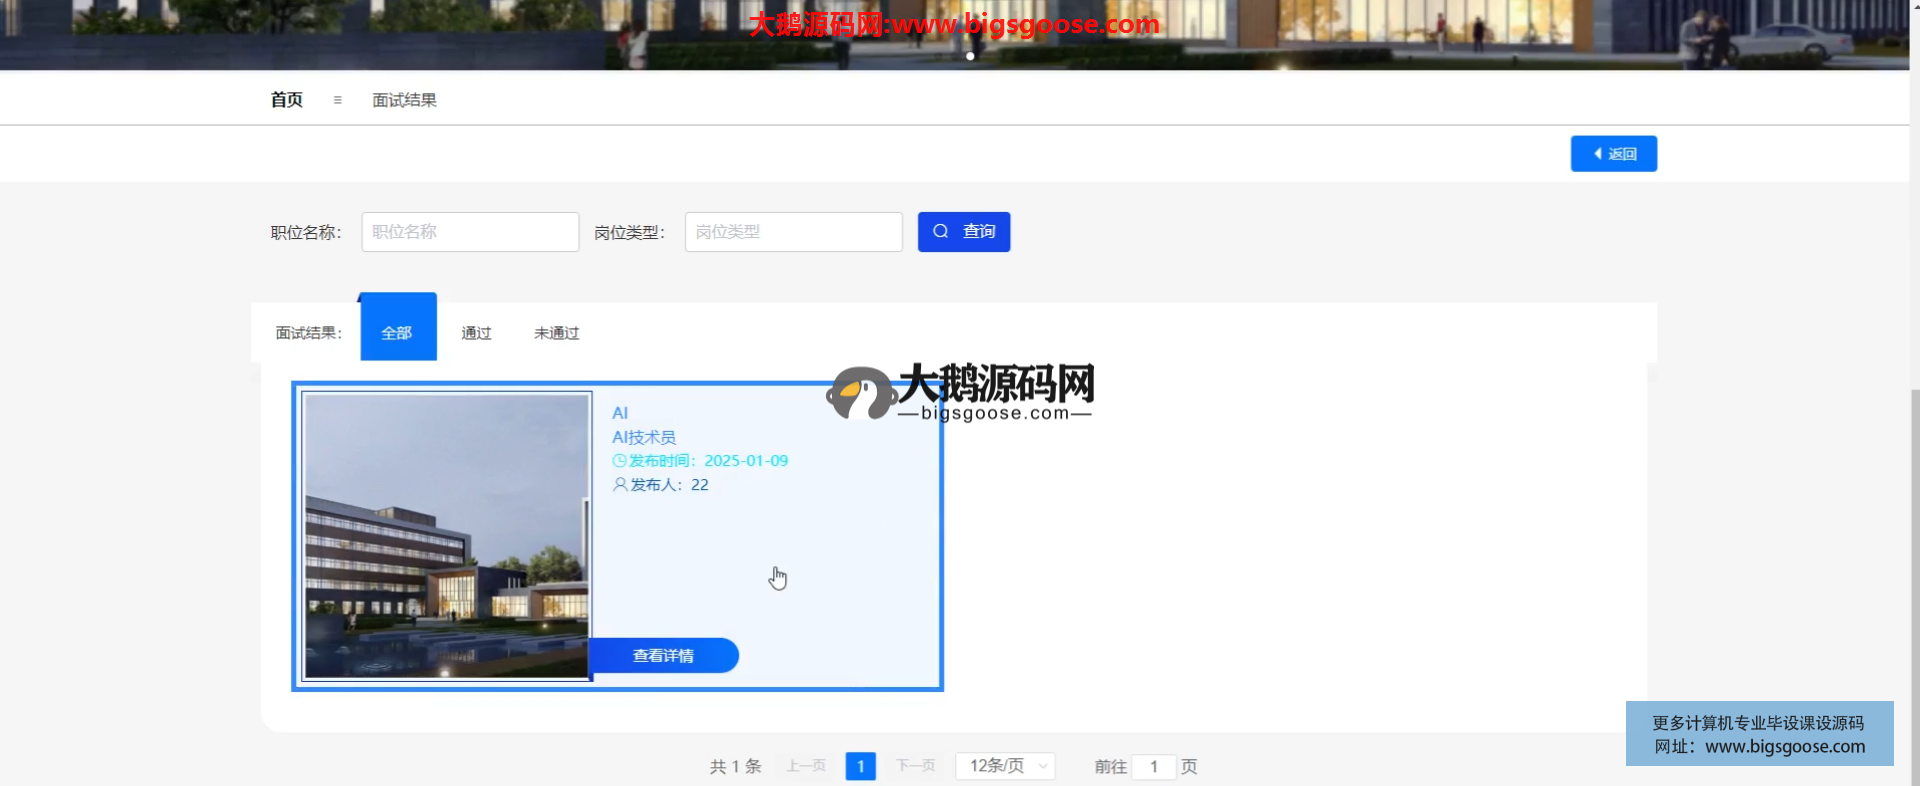Switch to the 通过 filter tab
1920x786 pixels.
(x=476, y=333)
